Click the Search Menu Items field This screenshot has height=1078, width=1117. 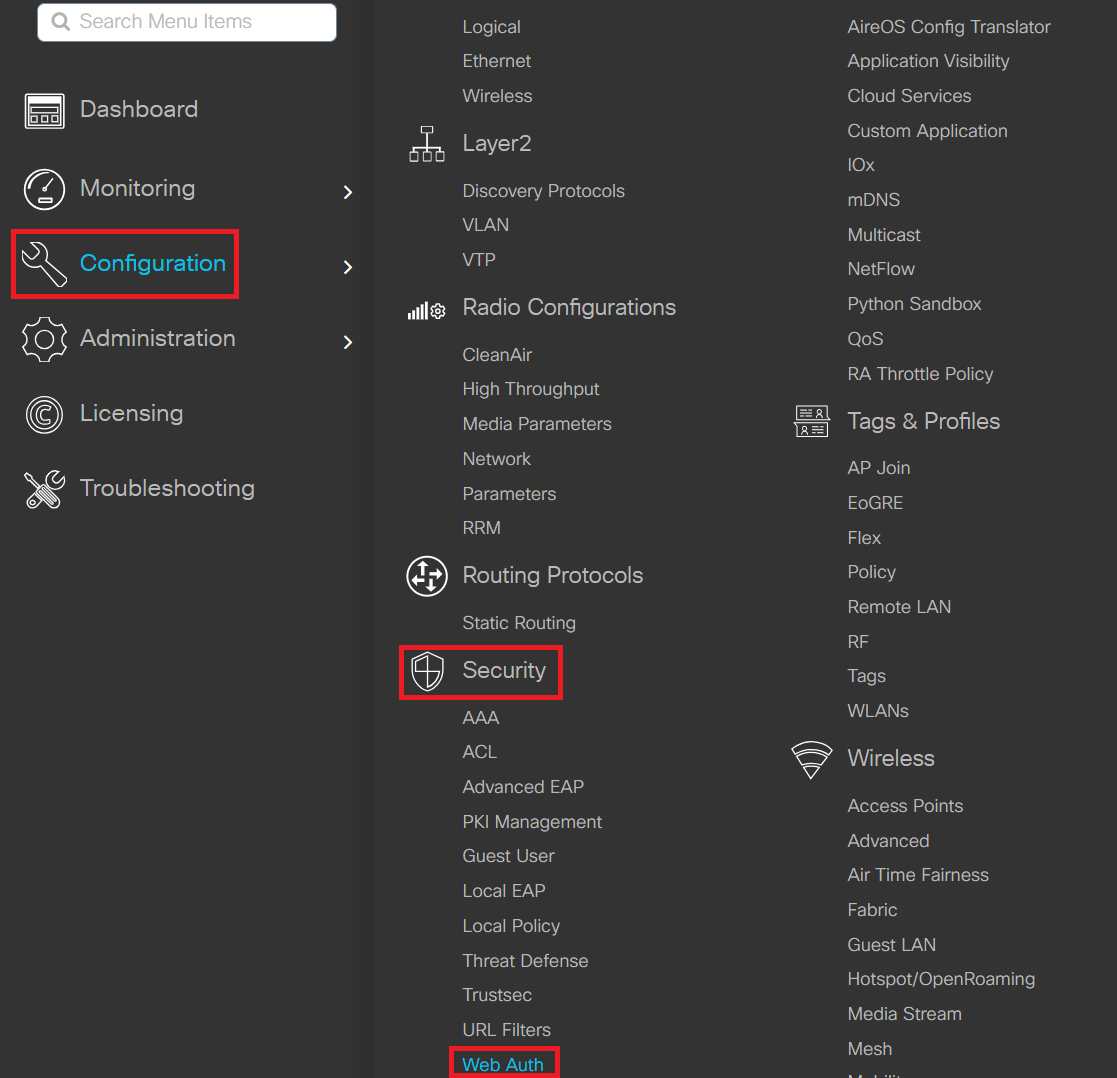tap(187, 22)
